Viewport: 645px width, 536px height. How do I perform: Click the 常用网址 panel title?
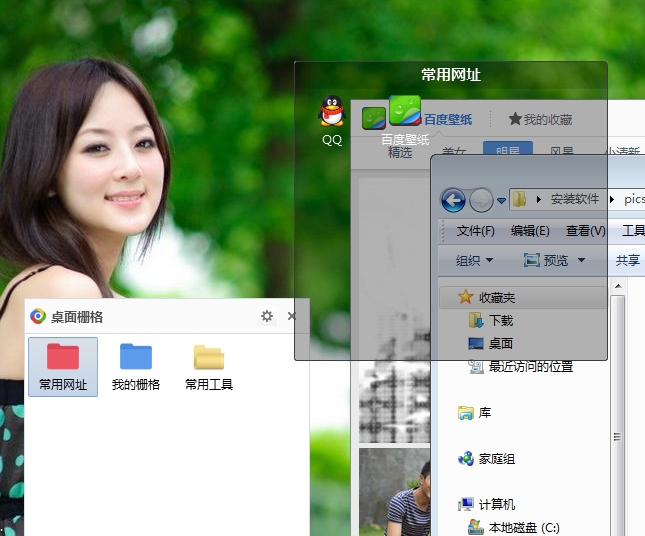coord(451,75)
